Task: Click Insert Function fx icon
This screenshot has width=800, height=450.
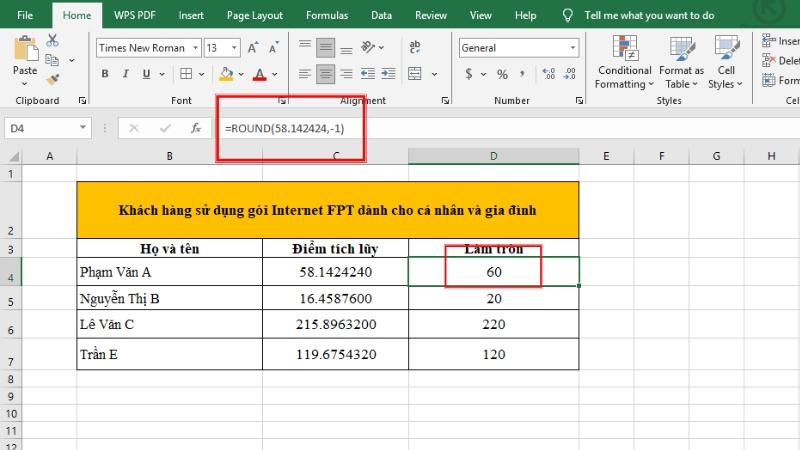Action: point(196,128)
